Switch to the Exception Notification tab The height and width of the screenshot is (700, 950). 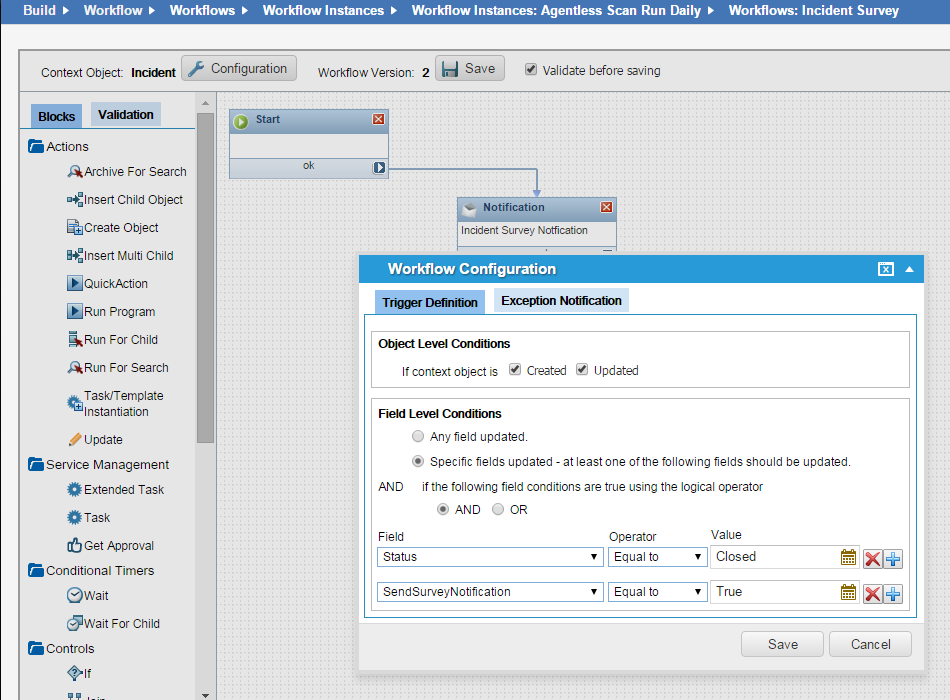561,301
